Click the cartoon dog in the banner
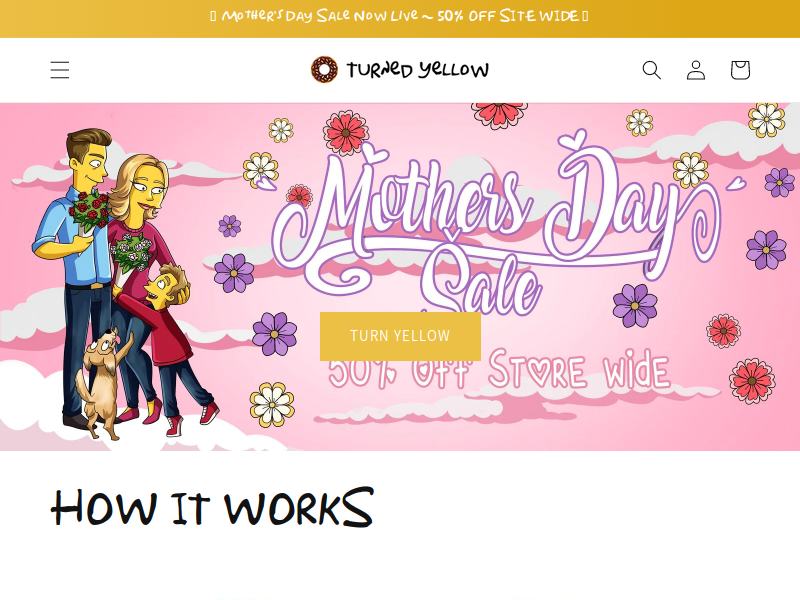 [98, 383]
